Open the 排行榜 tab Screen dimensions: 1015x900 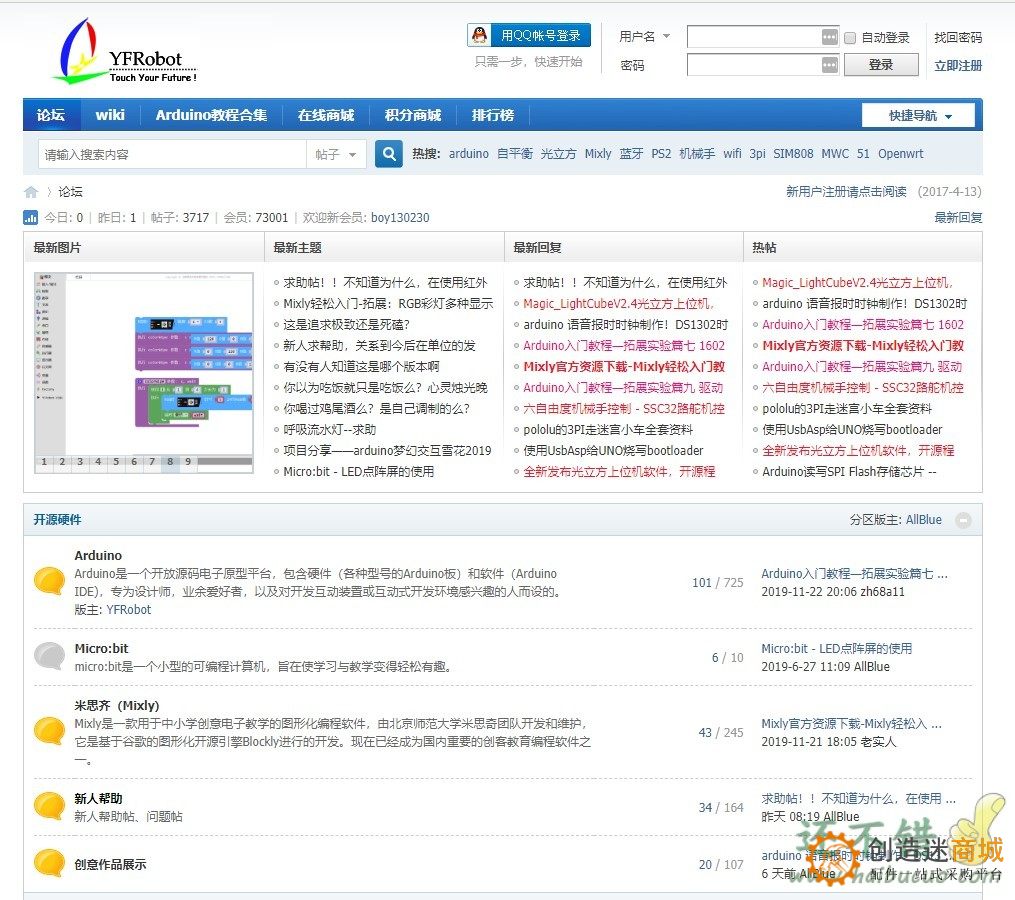pyautogui.click(x=493, y=115)
